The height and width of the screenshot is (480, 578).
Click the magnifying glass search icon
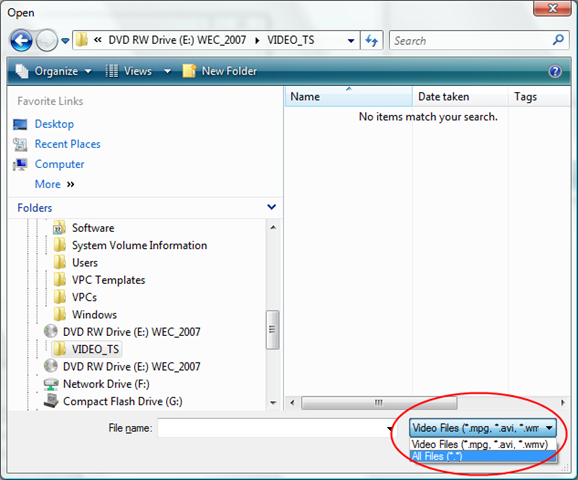558,39
